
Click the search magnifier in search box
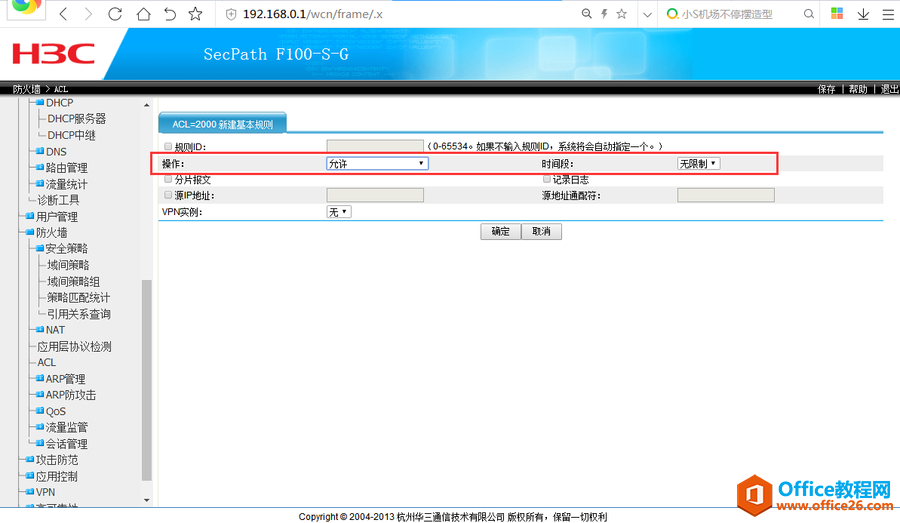(x=809, y=14)
